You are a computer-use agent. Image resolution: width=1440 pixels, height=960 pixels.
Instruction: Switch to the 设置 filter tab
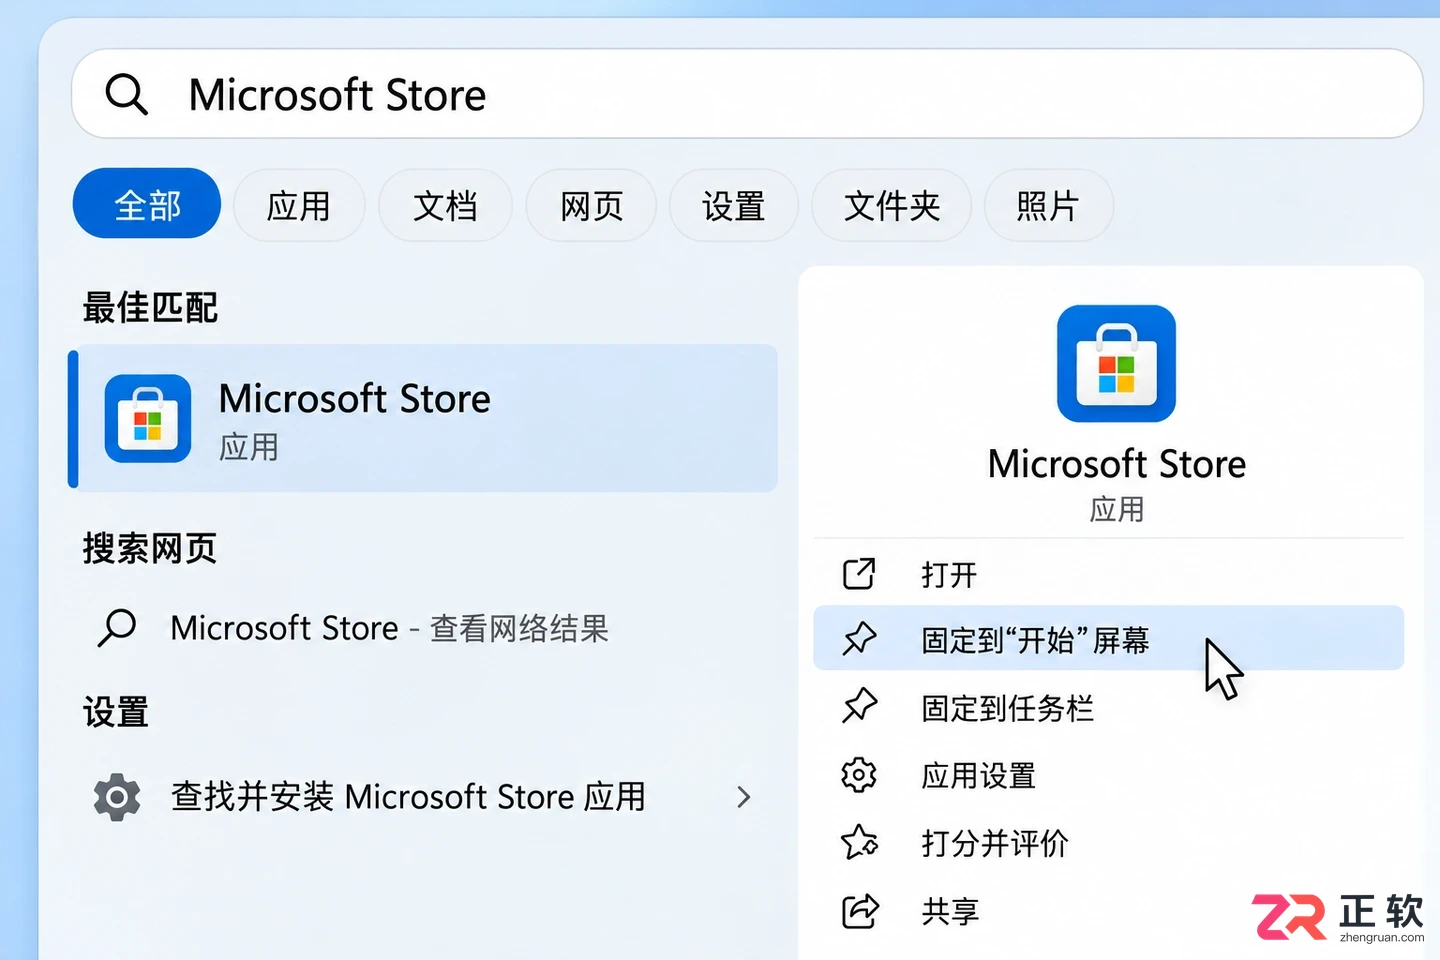pyautogui.click(x=733, y=205)
